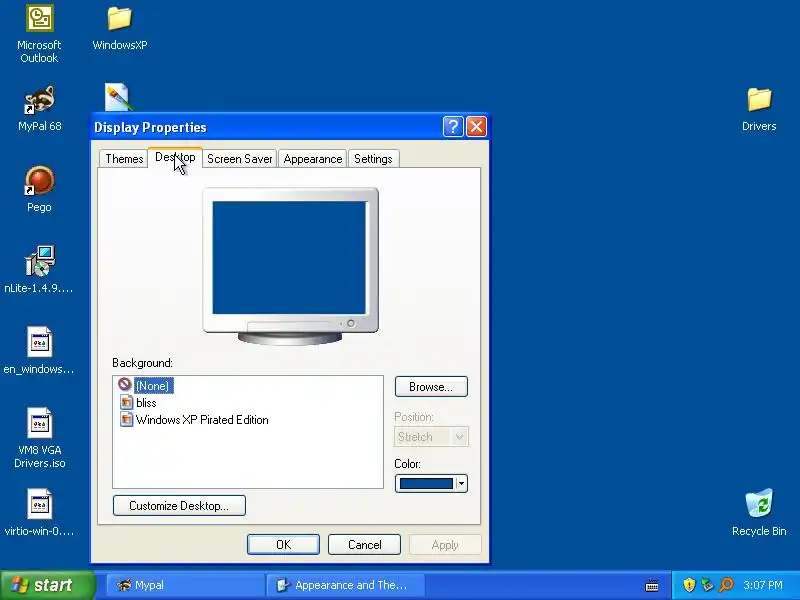Viewport: 800px width, 600px height.
Task: Switch to the Mypal taskbar window
Action: [x=185, y=585]
